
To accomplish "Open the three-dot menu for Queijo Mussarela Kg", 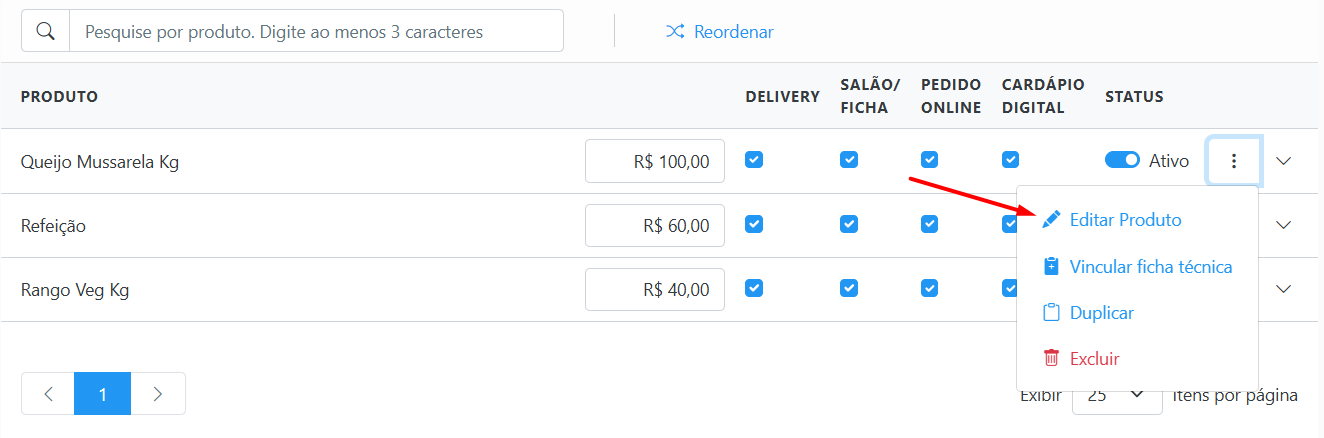I will pyautogui.click(x=1234, y=161).
